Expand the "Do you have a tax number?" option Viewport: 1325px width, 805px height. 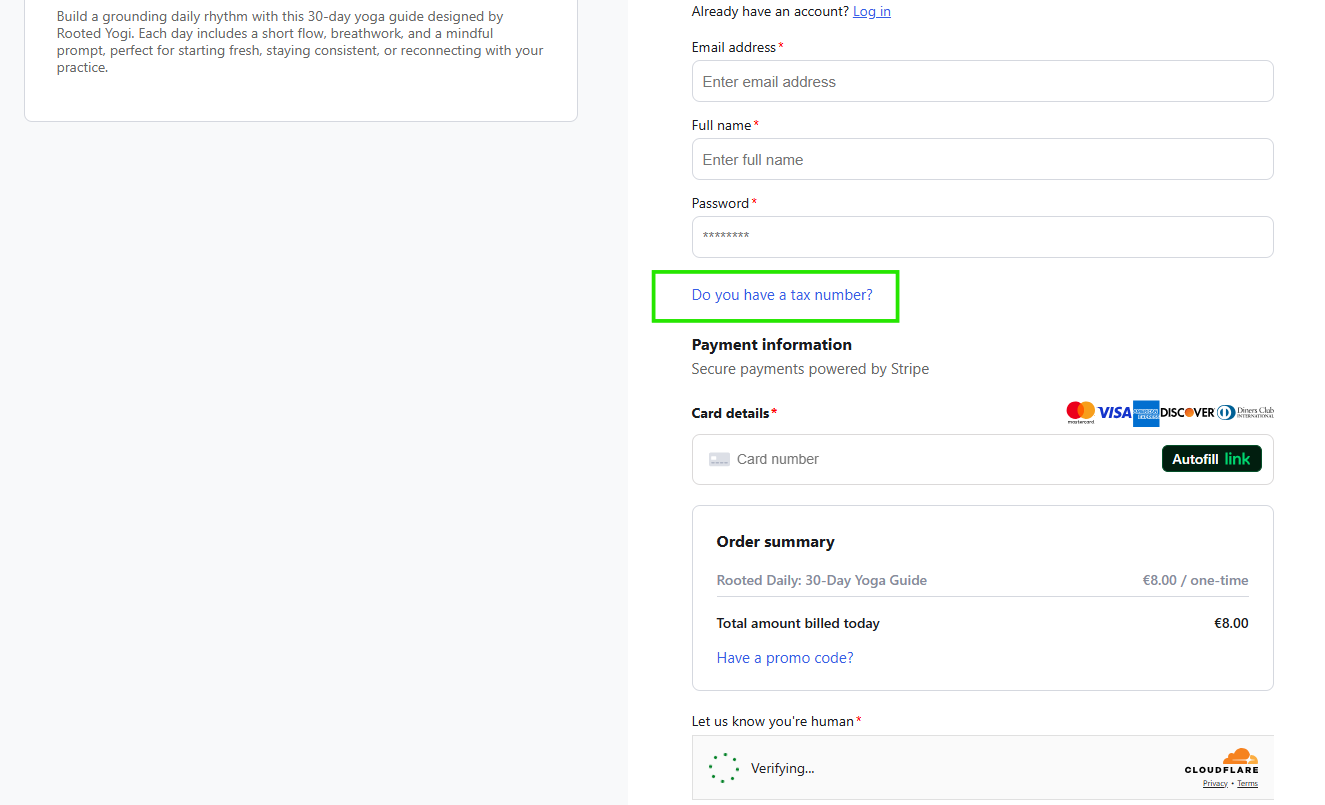pyautogui.click(x=782, y=295)
